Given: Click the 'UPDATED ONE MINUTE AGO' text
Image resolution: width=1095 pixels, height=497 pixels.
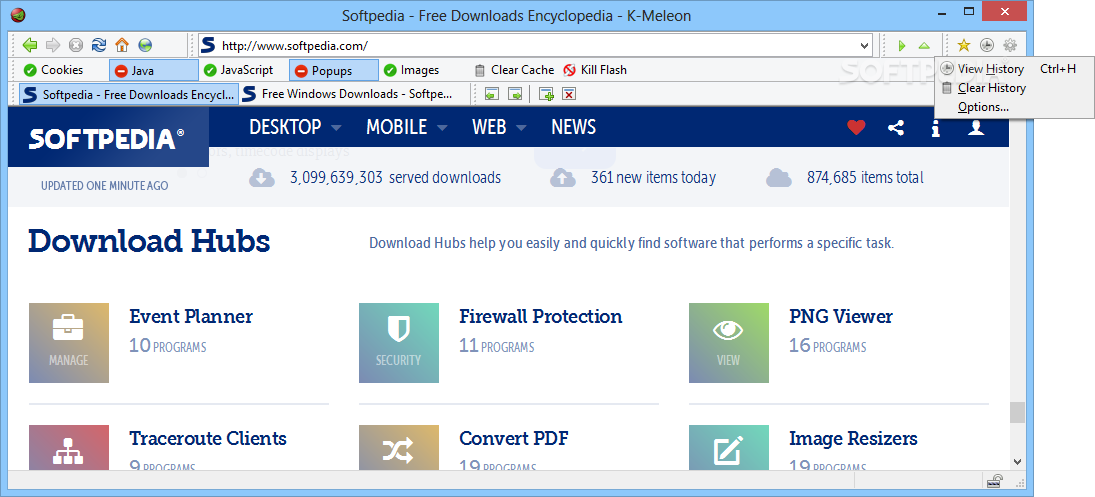Looking at the screenshot, I should tap(104, 186).
